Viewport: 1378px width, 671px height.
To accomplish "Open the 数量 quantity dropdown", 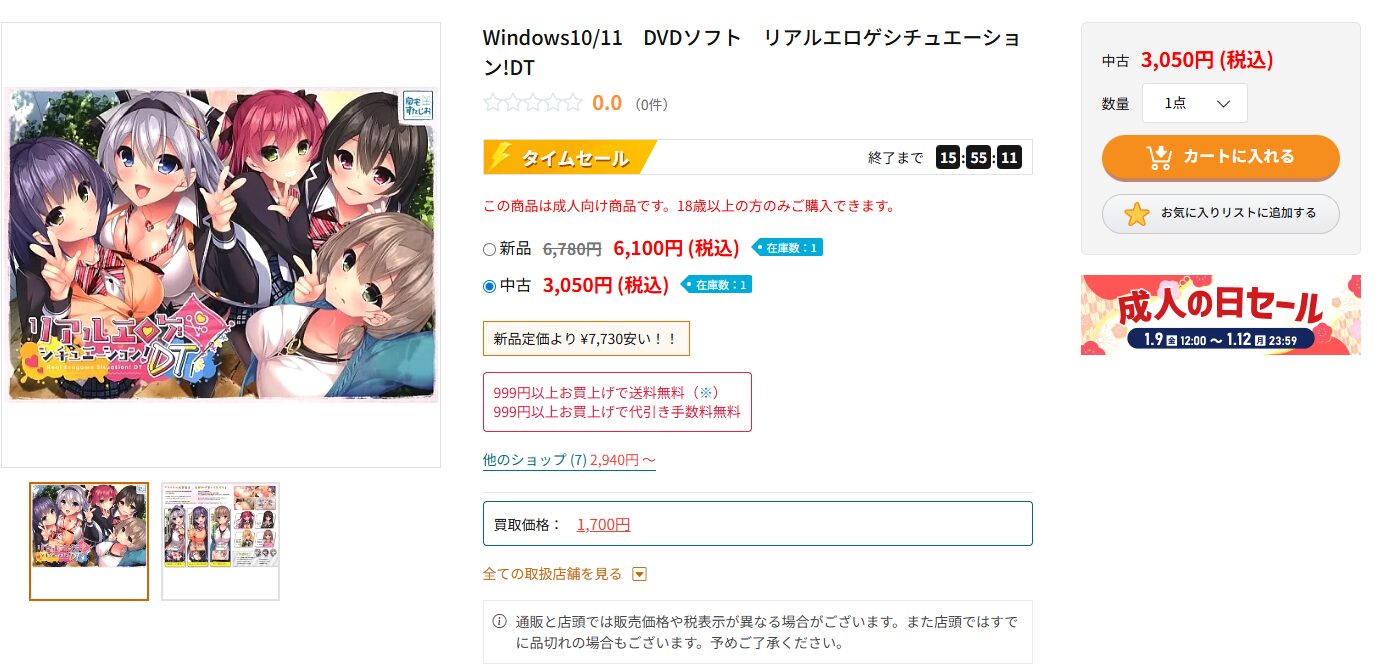I will pos(1195,103).
